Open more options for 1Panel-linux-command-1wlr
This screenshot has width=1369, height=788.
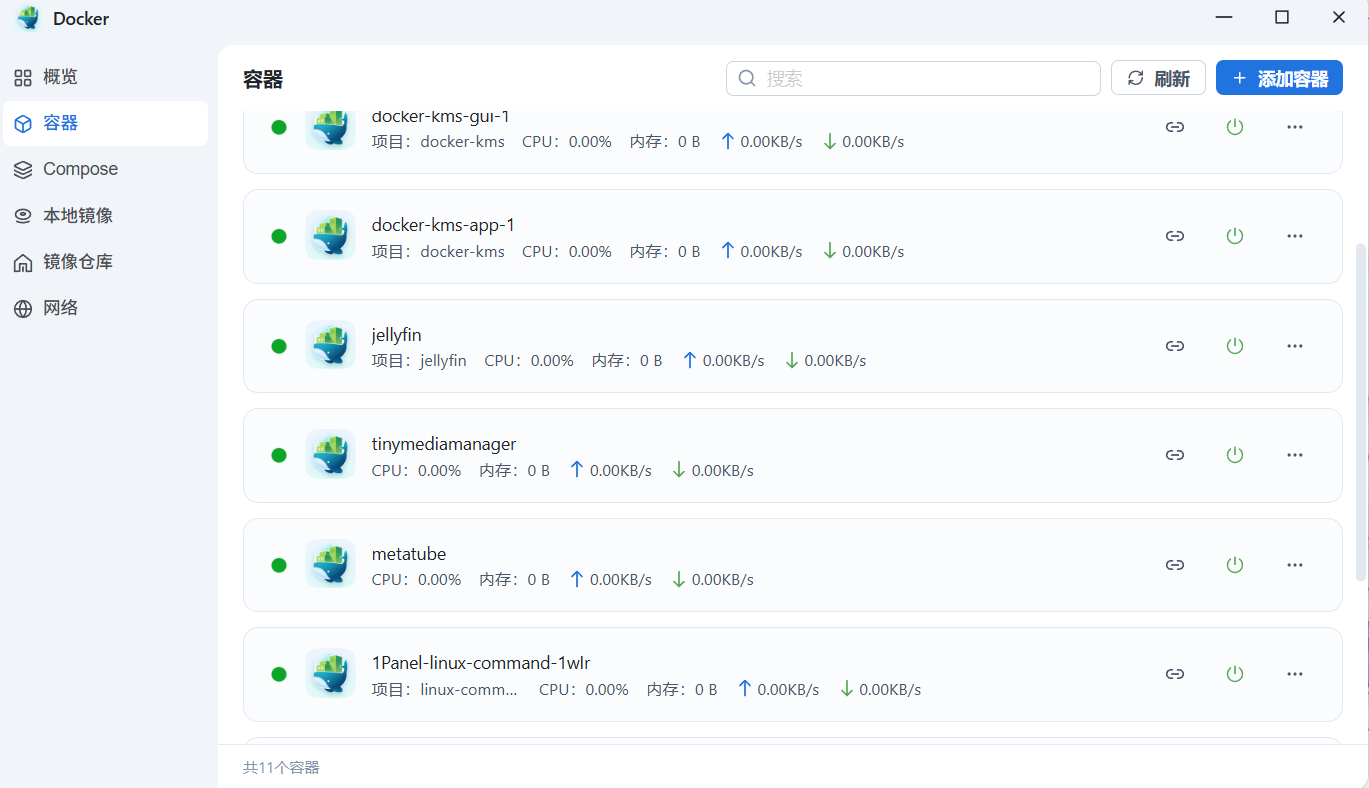pyautogui.click(x=1295, y=674)
